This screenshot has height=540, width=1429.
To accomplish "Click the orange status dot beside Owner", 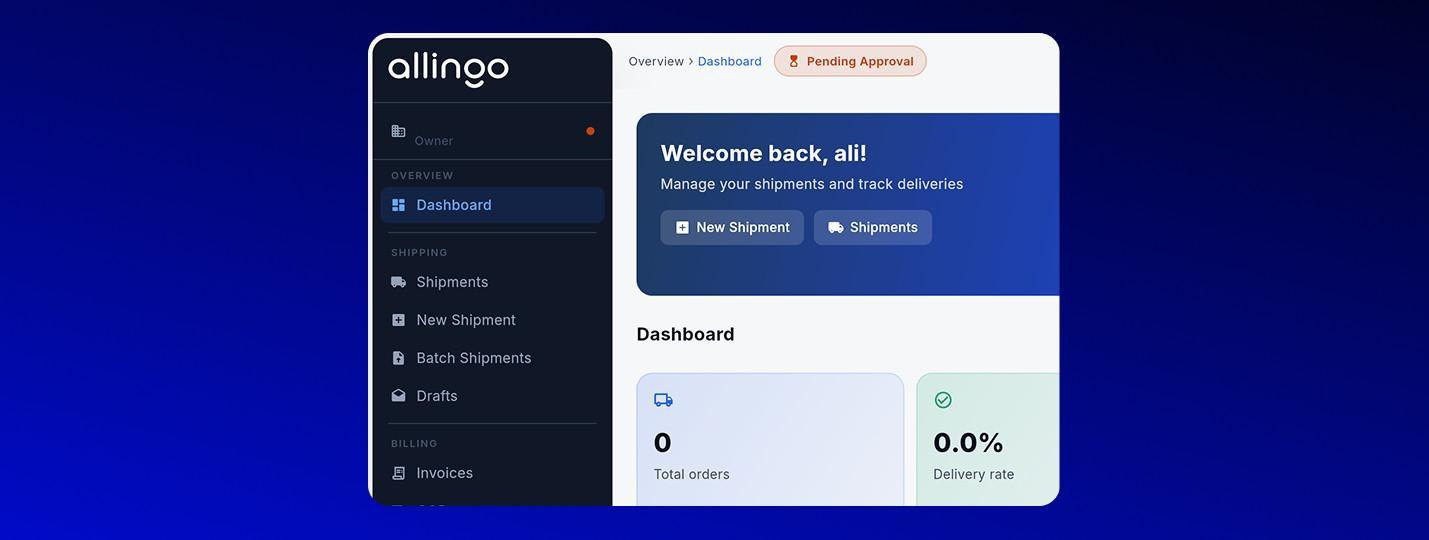I will 590,131.
